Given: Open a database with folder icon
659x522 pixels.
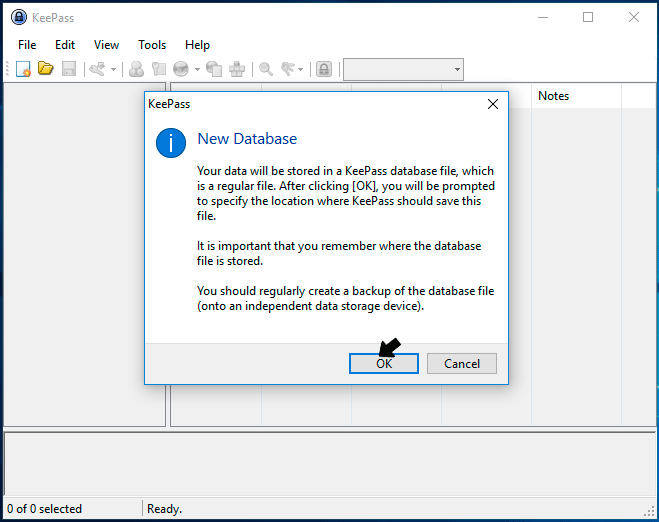Looking at the screenshot, I should pos(46,69).
